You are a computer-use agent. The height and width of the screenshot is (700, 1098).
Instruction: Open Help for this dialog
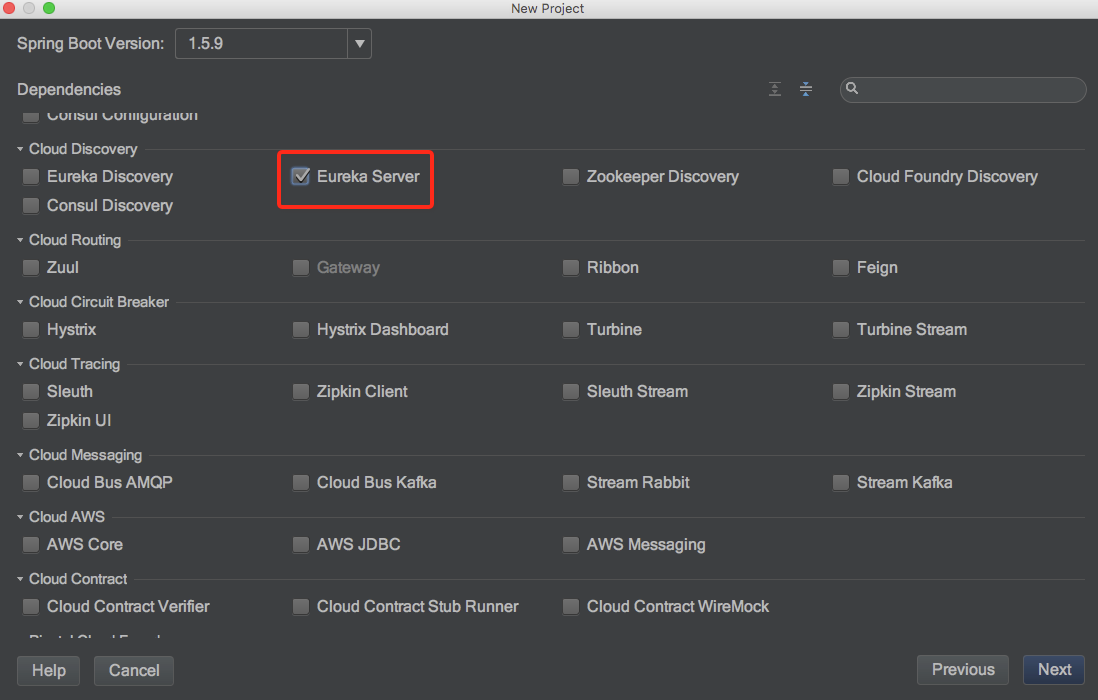click(48, 671)
